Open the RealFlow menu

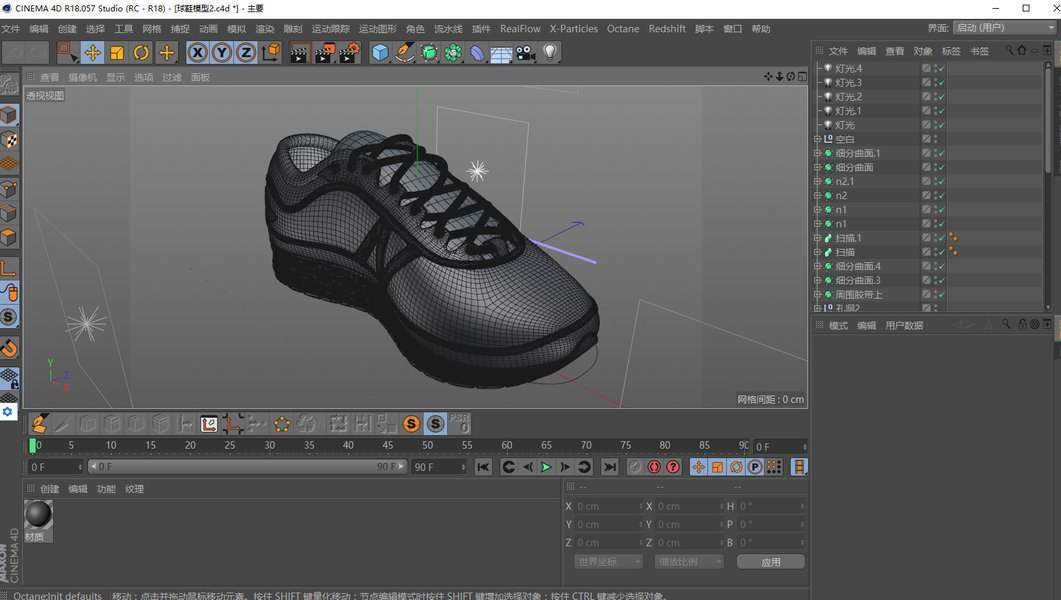(520, 29)
